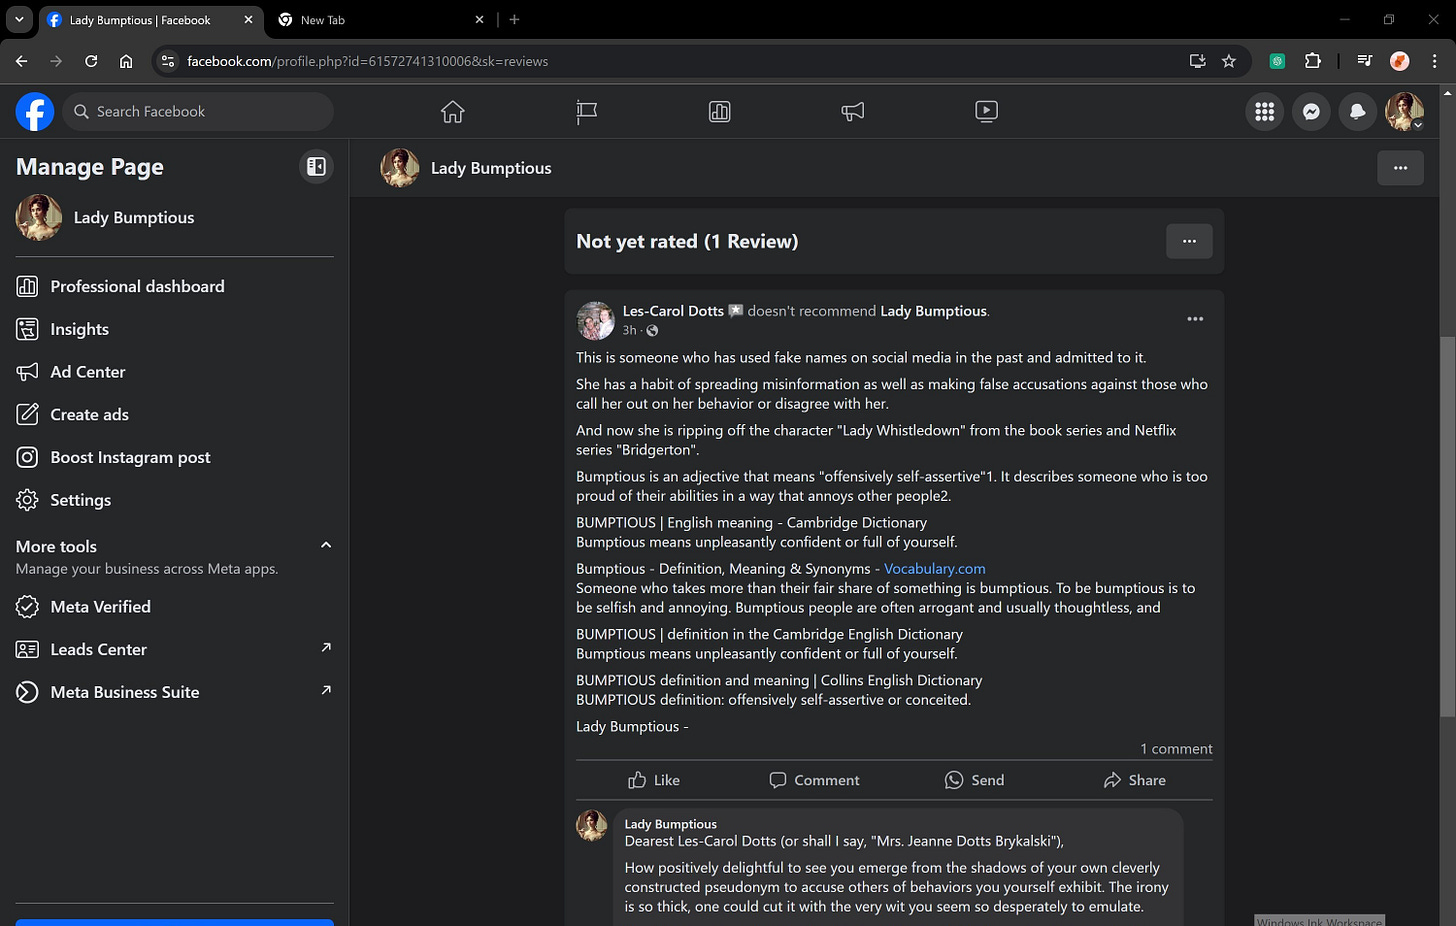The width and height of the screenshot is (1456, 926).
Task: Open Meta Business Suite
Action: 175,692
